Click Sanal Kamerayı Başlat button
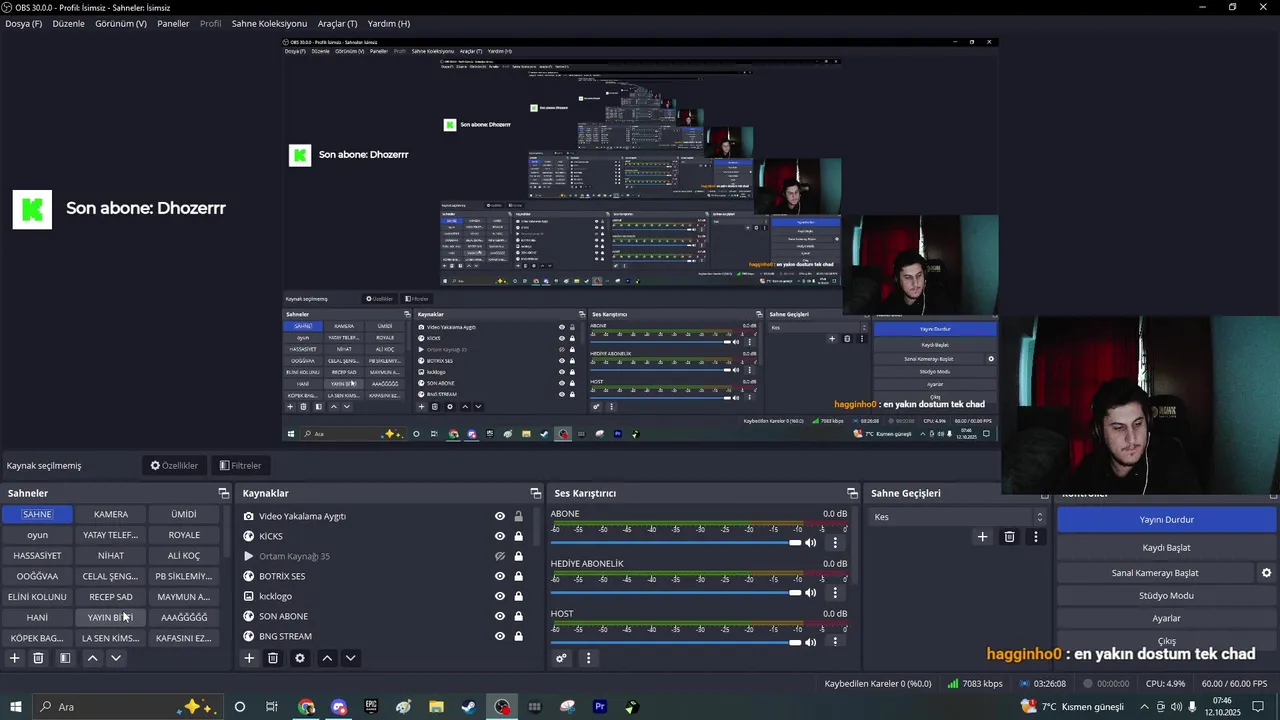 click(x=1155, y=573)
